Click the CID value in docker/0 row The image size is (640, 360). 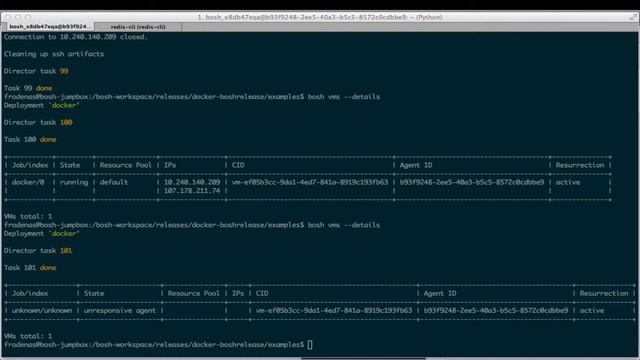(x=310, y=182)
